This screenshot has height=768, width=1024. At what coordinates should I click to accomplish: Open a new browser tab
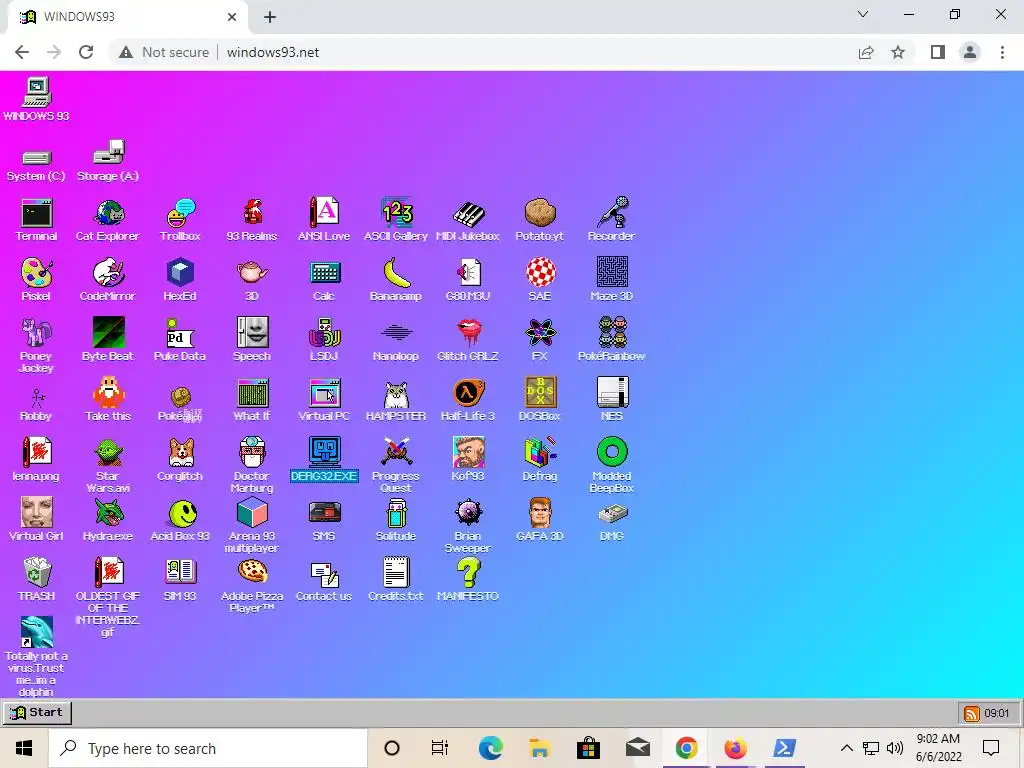[x=270, y=17]
